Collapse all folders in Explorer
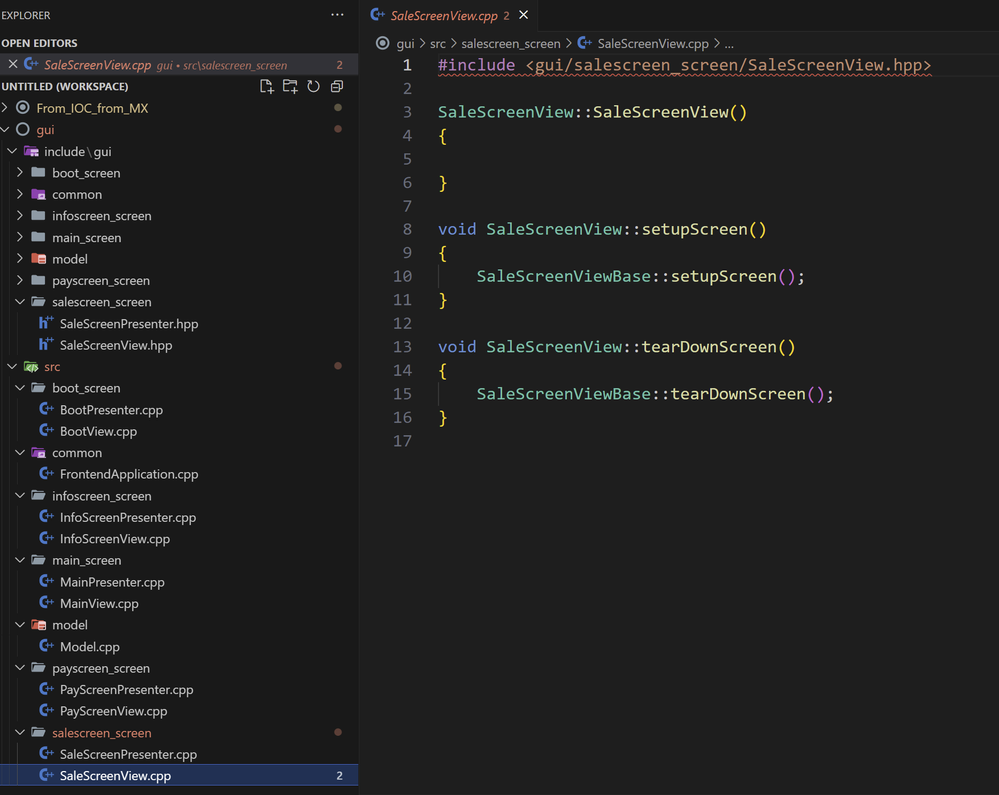The width and height of the screenshot is (999, 795). [337, 87]
